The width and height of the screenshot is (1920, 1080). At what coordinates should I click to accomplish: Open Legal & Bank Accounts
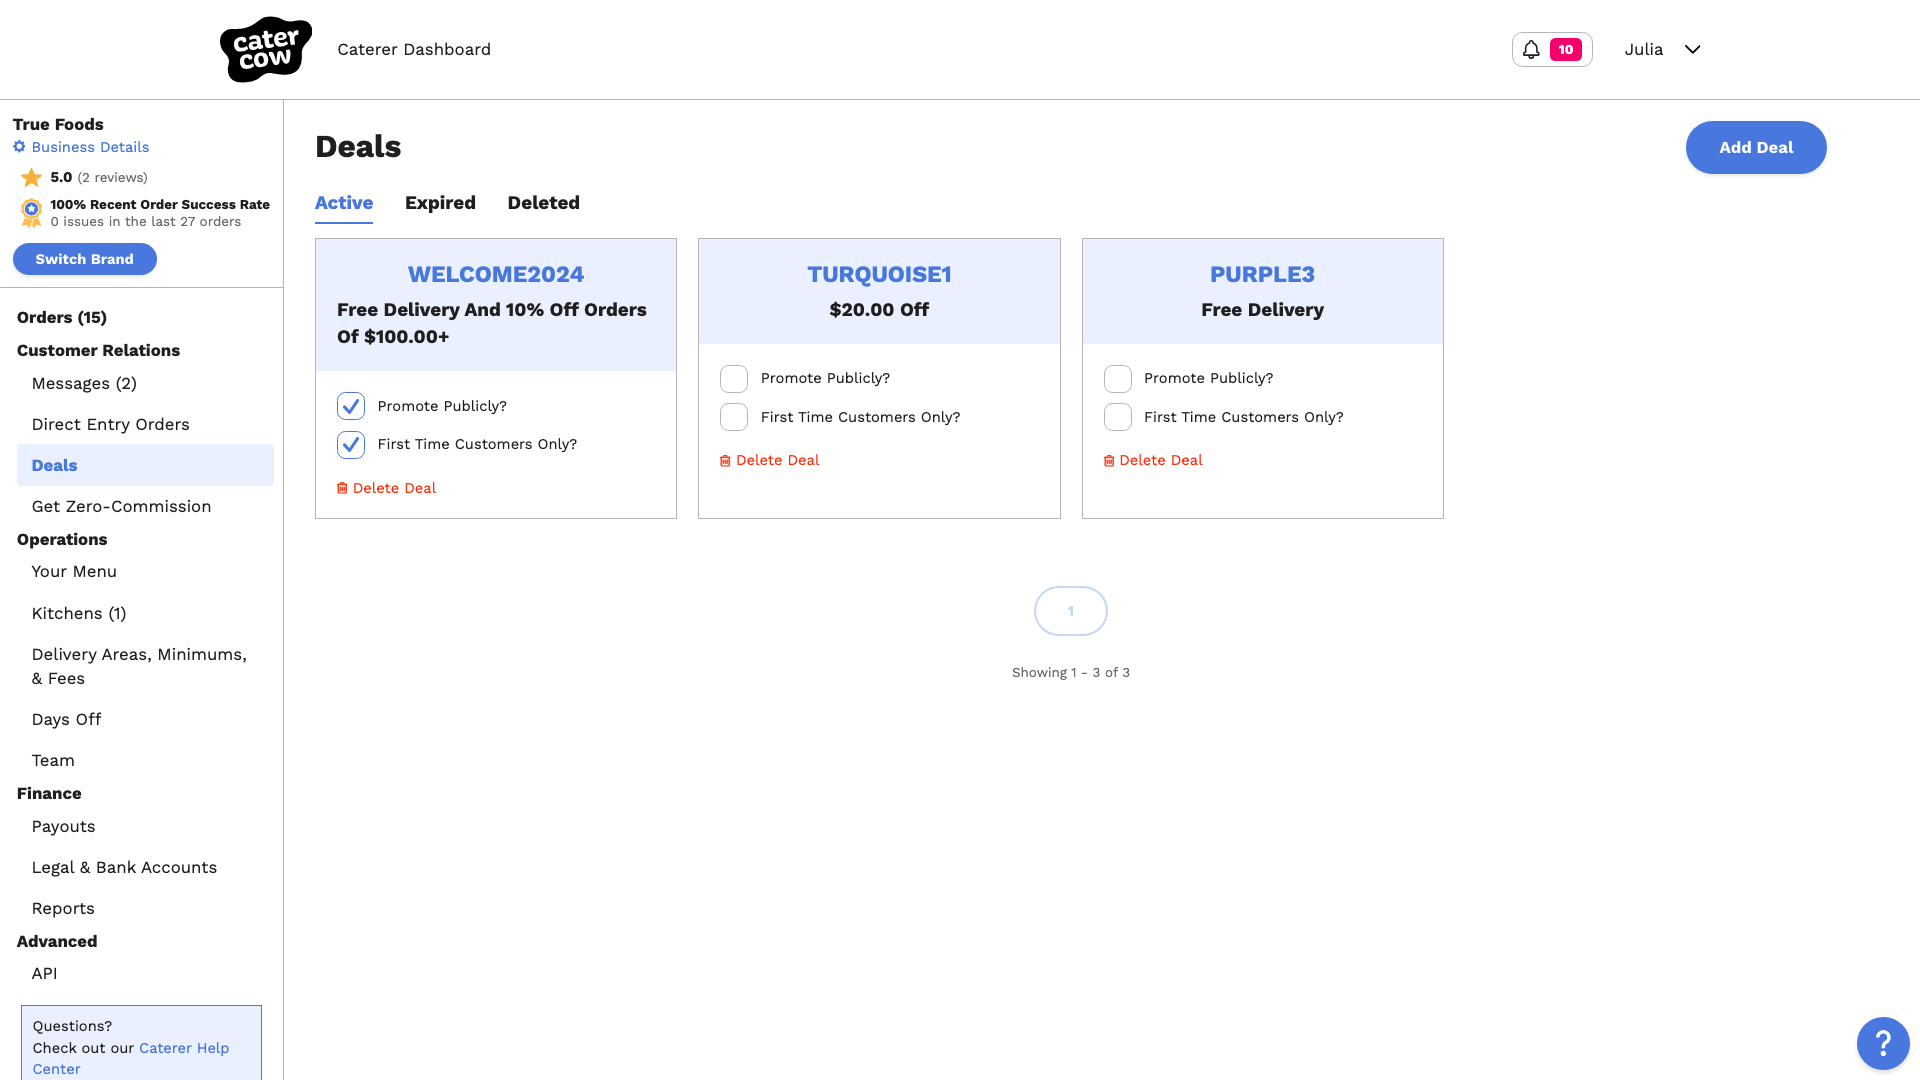point(124,867)
